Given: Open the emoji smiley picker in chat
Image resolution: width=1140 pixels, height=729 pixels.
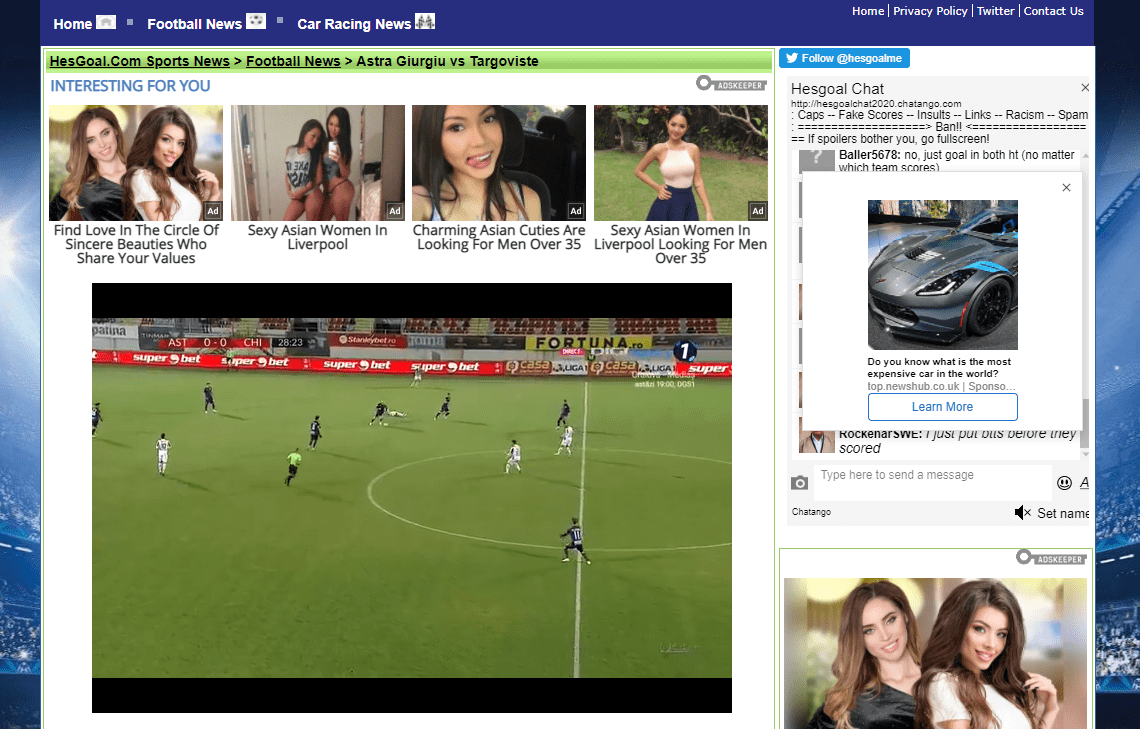Looking at the screenshot, I should tap(1064, 483).
